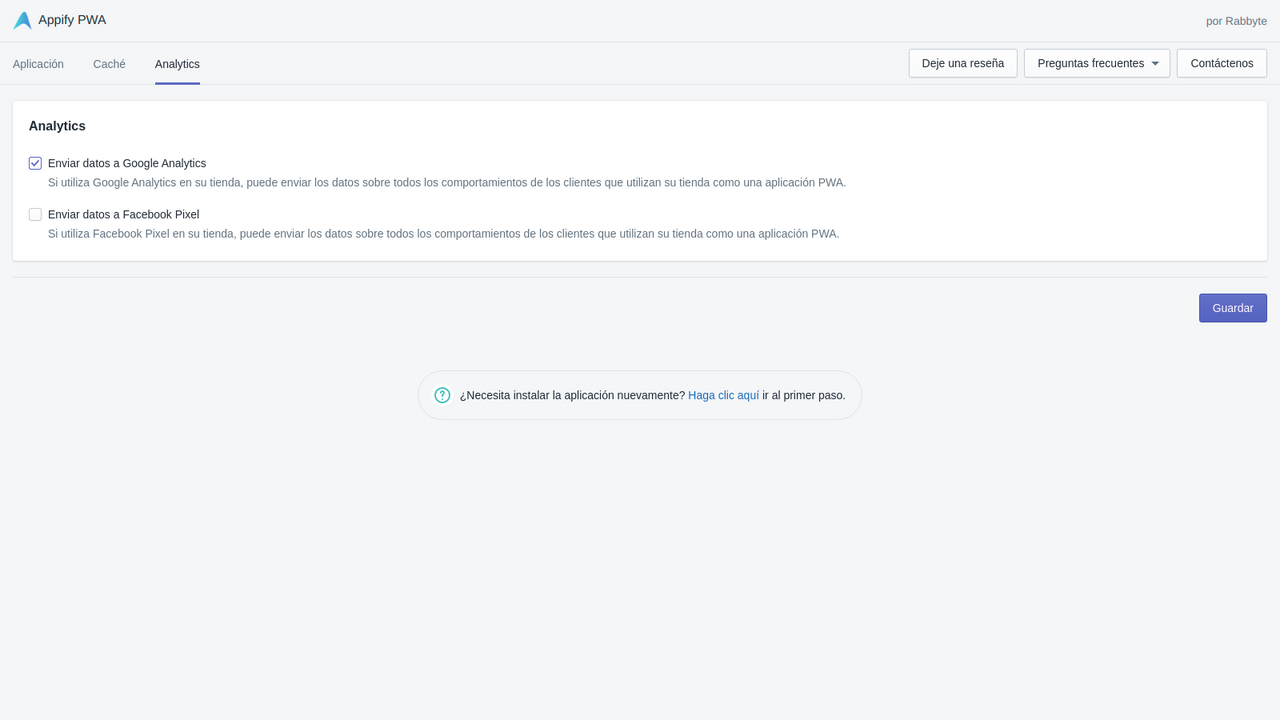This screenshot has height=720, width=1280.
Task: Select the Analytics tab
Action: click(x=177, y=64)
